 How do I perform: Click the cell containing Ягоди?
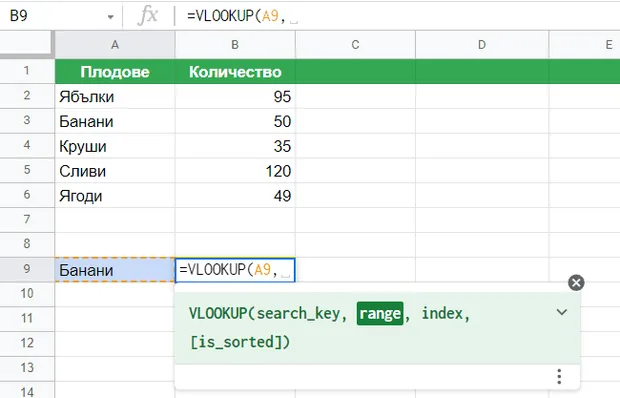115,195
